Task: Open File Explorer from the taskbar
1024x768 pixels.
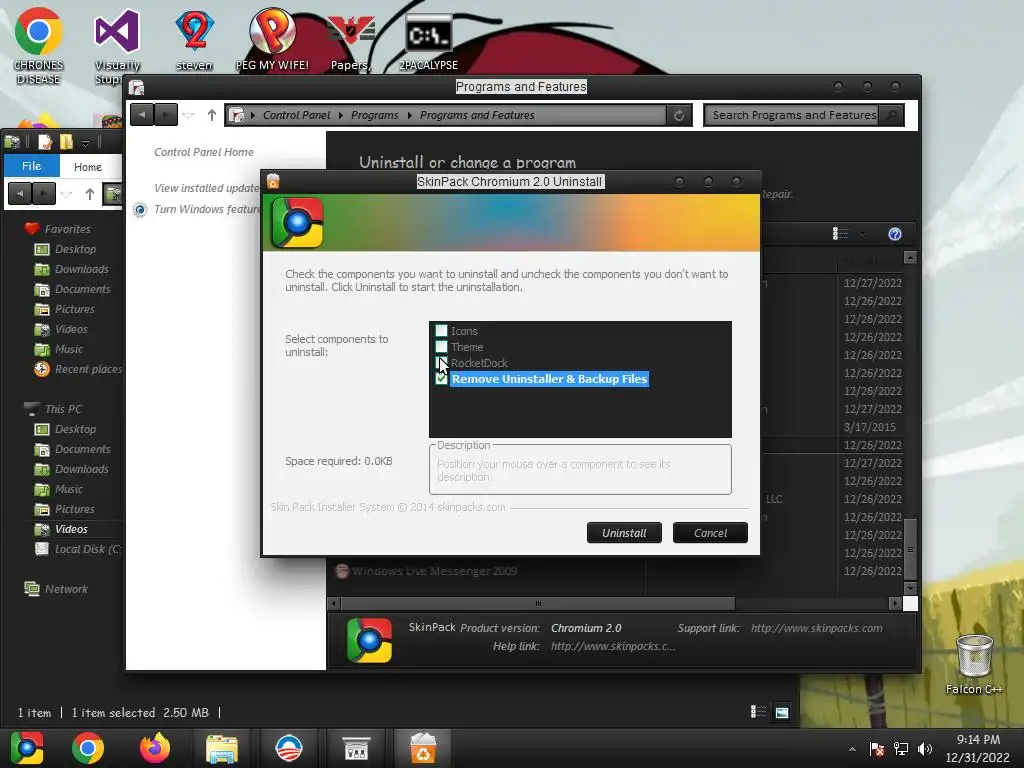Action: [222, 748]
